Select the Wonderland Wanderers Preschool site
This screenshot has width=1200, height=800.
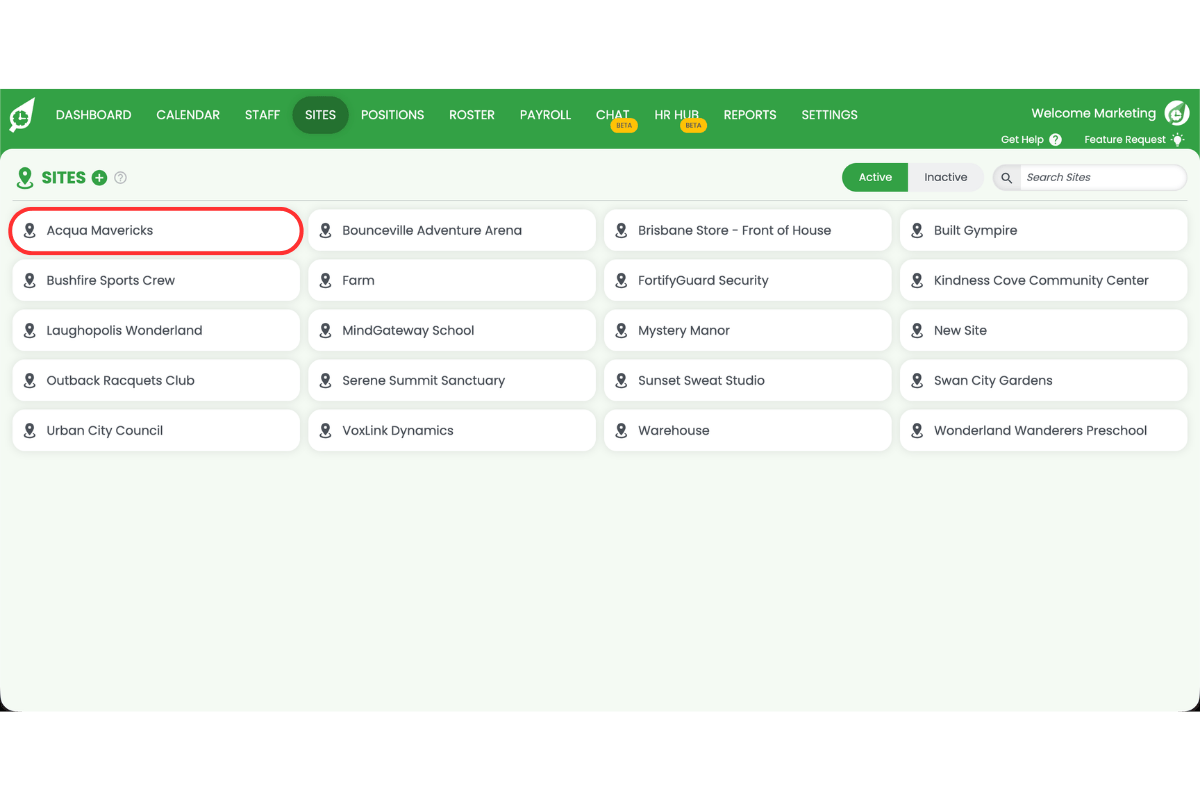coord(1043,430)
